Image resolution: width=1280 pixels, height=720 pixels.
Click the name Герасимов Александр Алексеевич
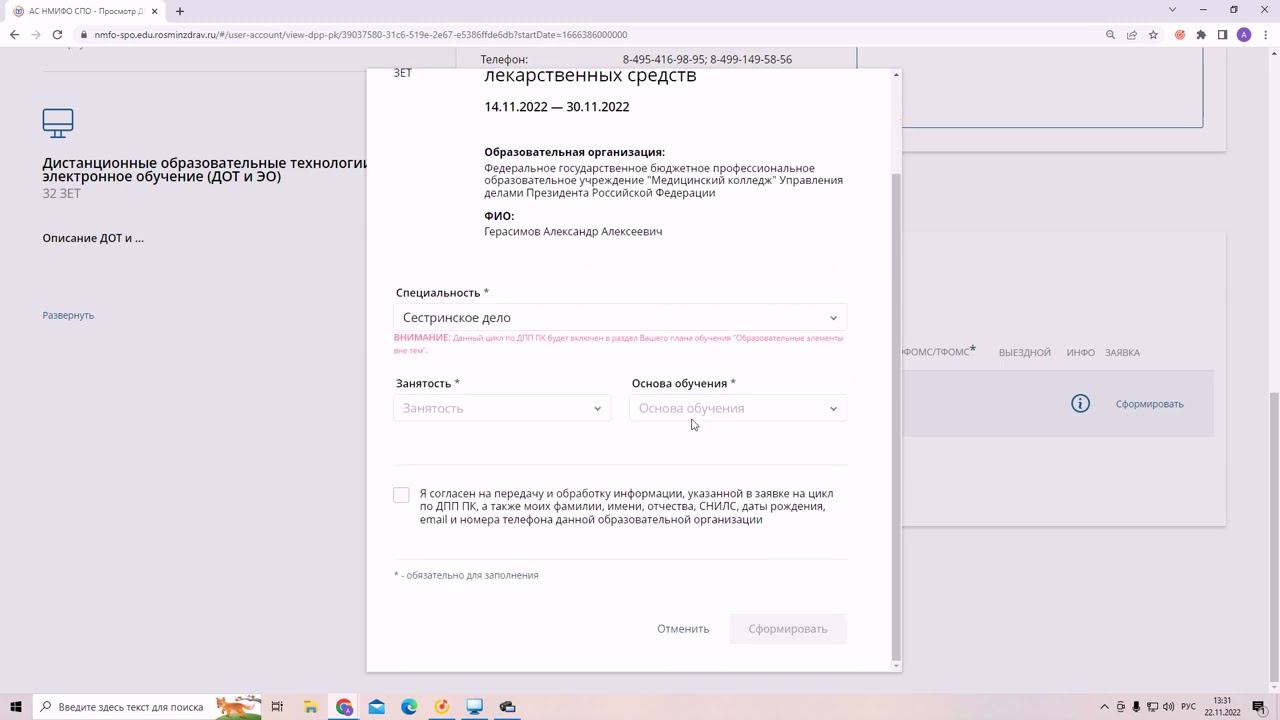573,232
